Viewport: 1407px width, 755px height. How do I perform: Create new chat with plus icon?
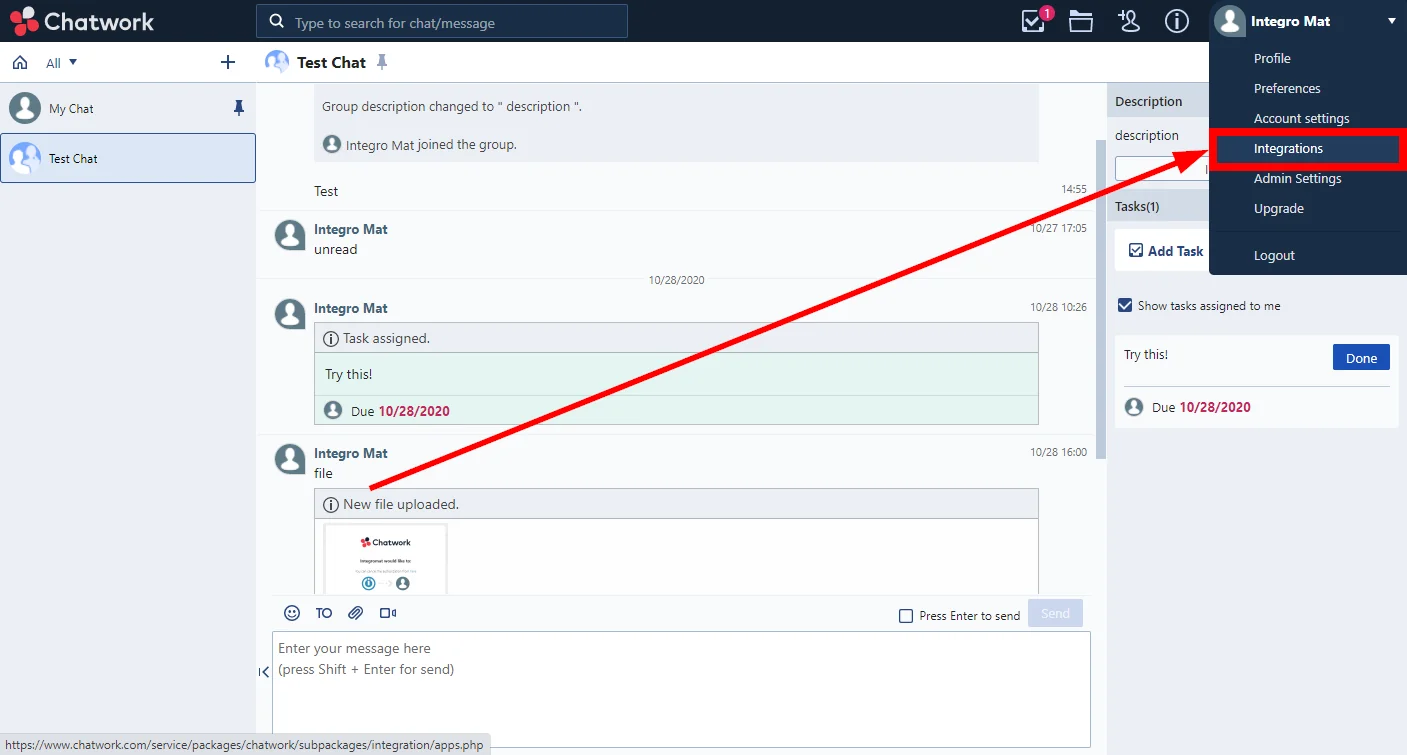pos(228,63)
